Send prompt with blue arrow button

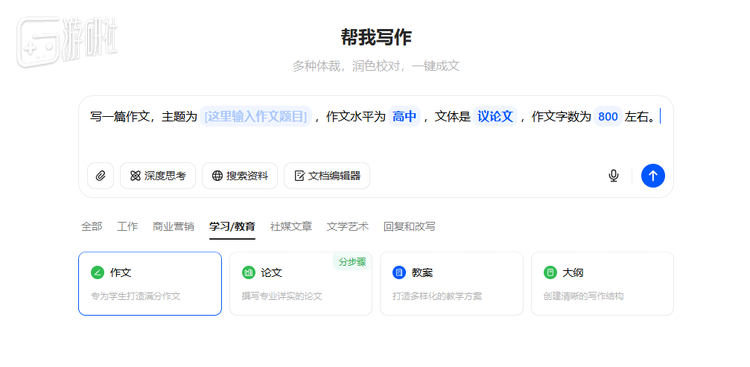[x=653, y=176]
